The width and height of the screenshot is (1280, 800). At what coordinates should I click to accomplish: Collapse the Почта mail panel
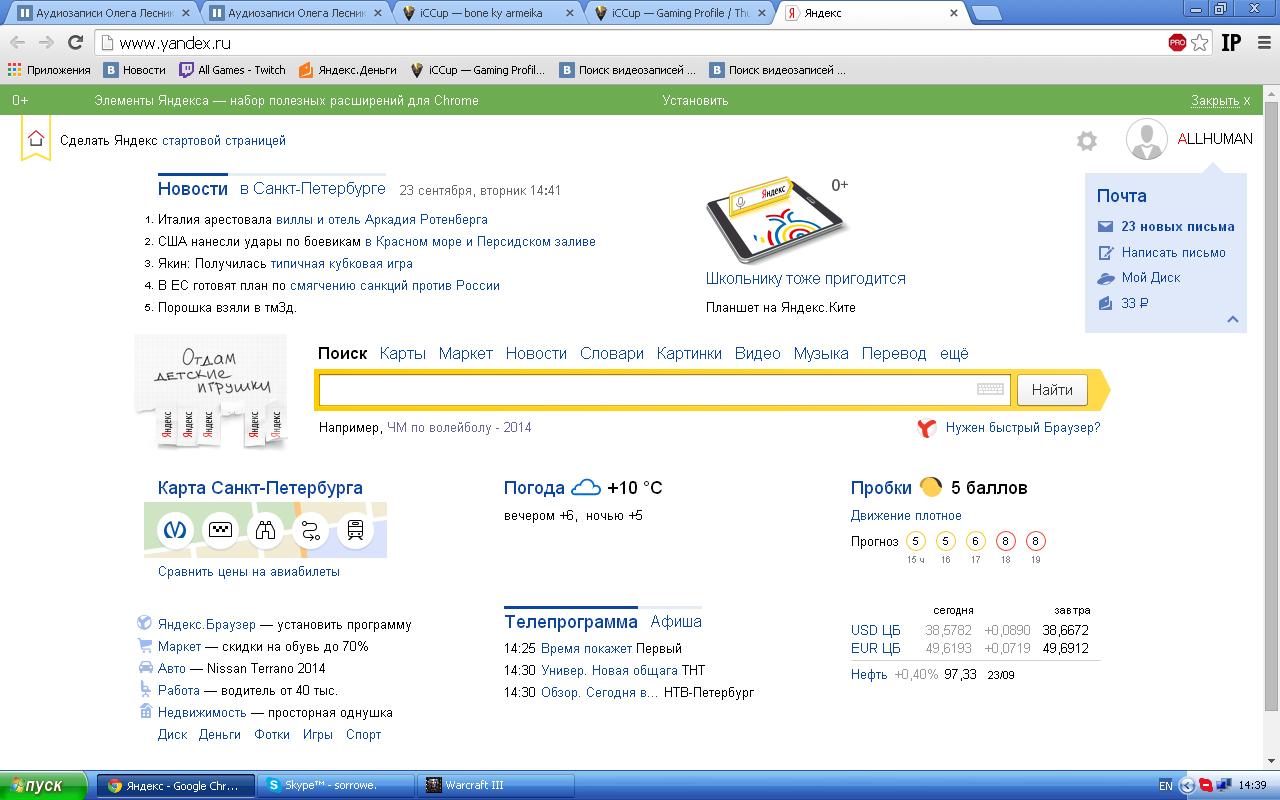(x=1233, y=319)
